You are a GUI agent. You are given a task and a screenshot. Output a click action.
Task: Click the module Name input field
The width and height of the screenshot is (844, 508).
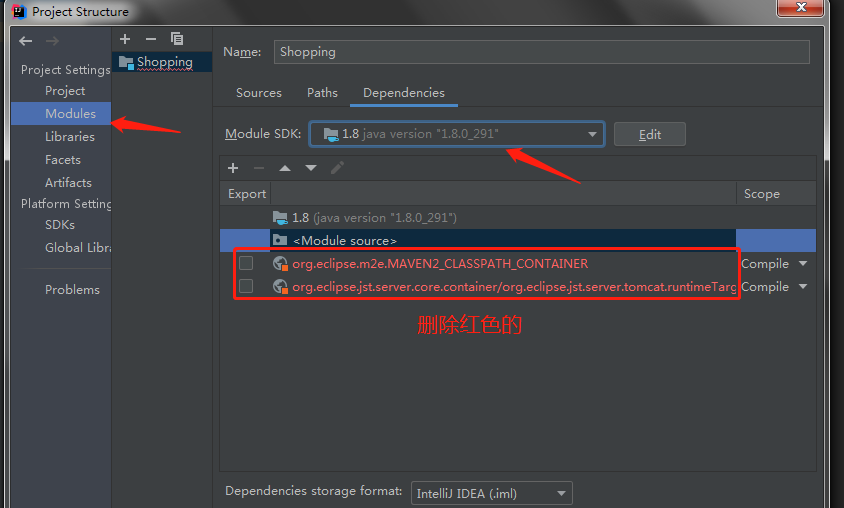click(541, 52)
